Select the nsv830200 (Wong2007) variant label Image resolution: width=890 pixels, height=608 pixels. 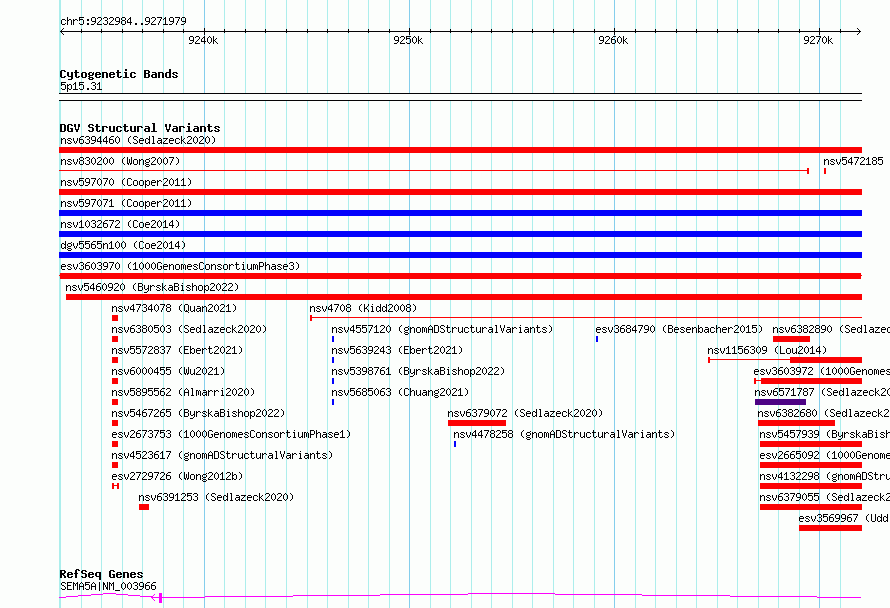pyautogui.click(x=120, y=161)
